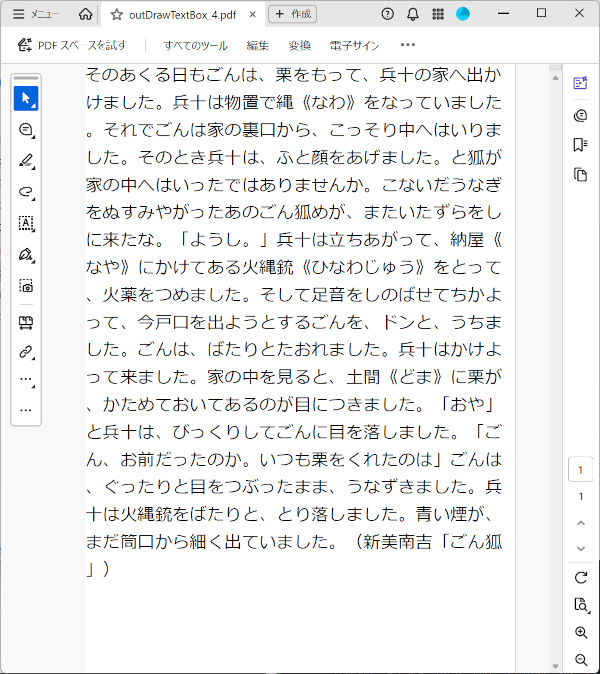Click PDF スペースを試す
The width and height of the screenshot is (600, 674).
pyautogui.click(x=73, y=45)
